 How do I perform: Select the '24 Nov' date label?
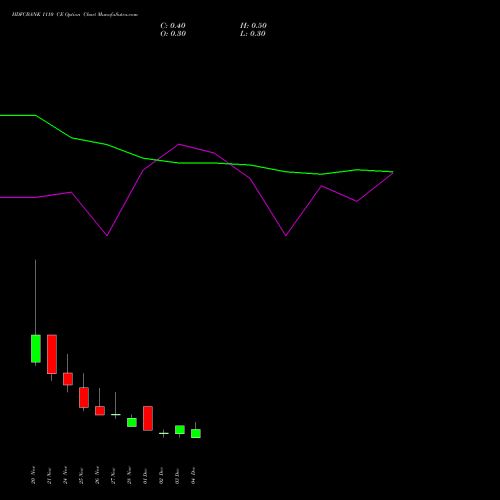65,475
